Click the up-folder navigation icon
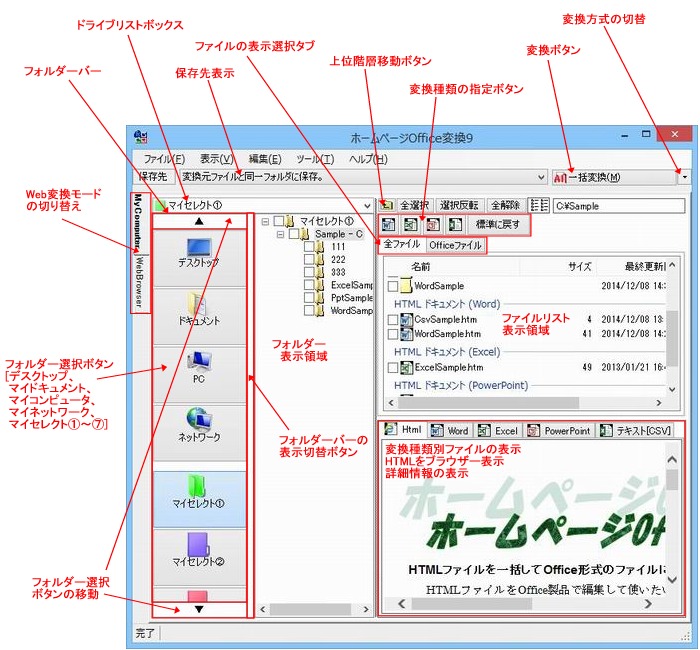This screenshot has width=700, height=650. tap(387, 205)
